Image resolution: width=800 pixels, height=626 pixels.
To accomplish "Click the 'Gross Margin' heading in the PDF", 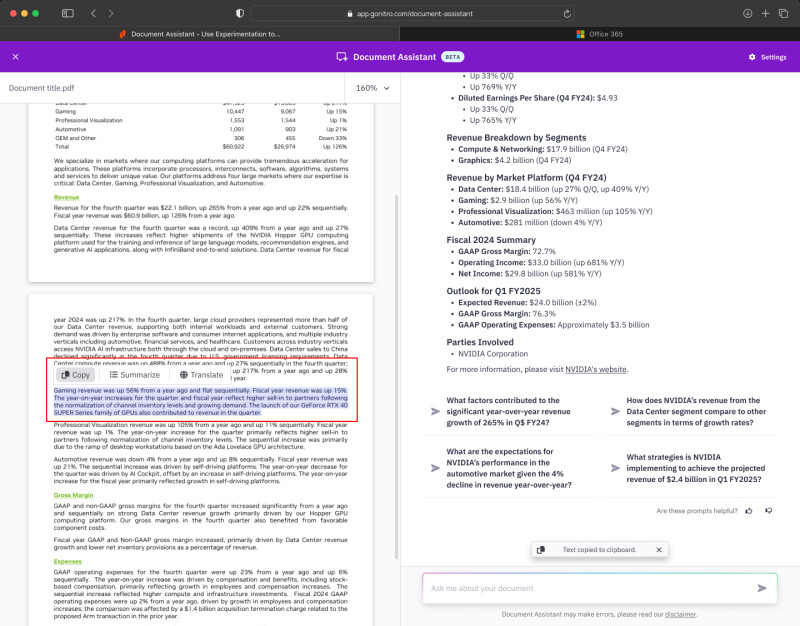I will (73, 495).
